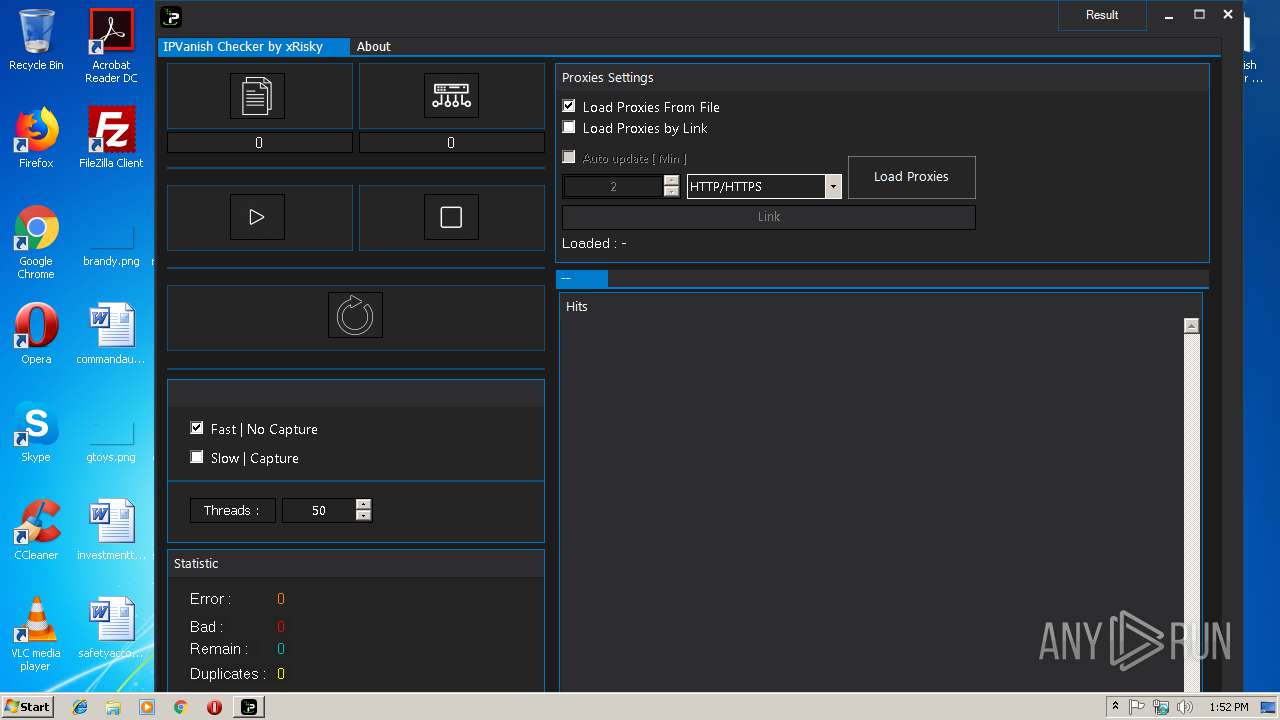
Task: Open the About tab
Action: coord(374,46)
